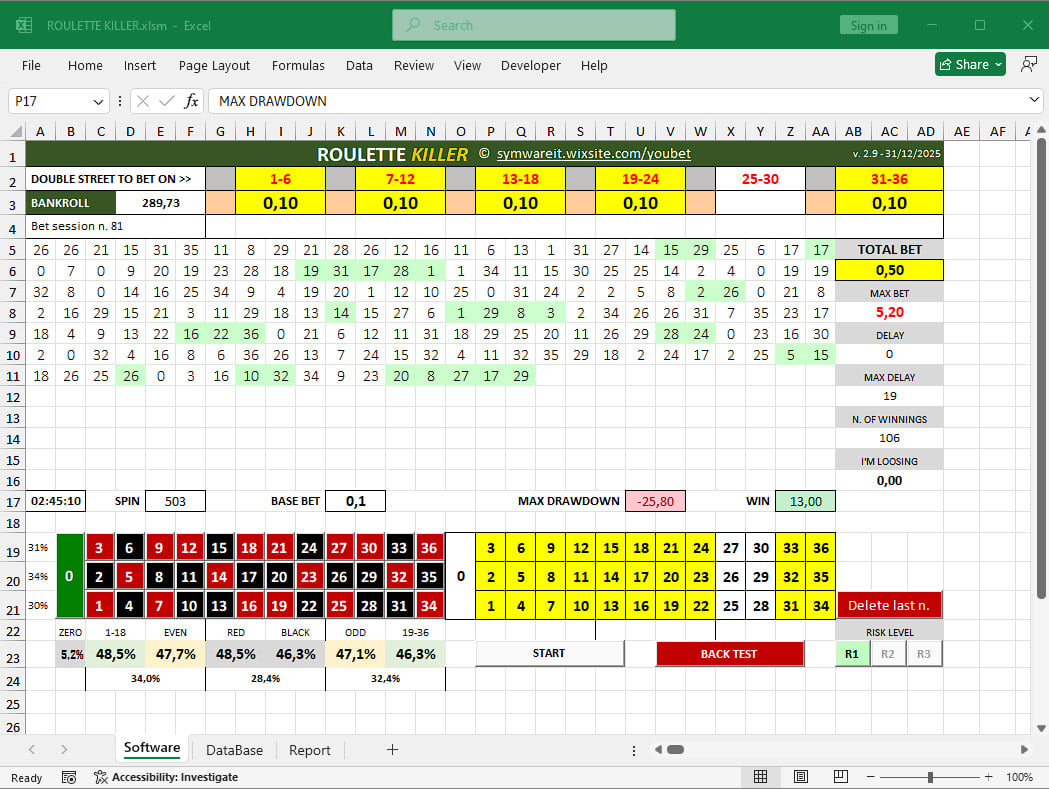Click the Sign in button
The height and width of the screenshot is (789, 1049).
pos(868,25)
